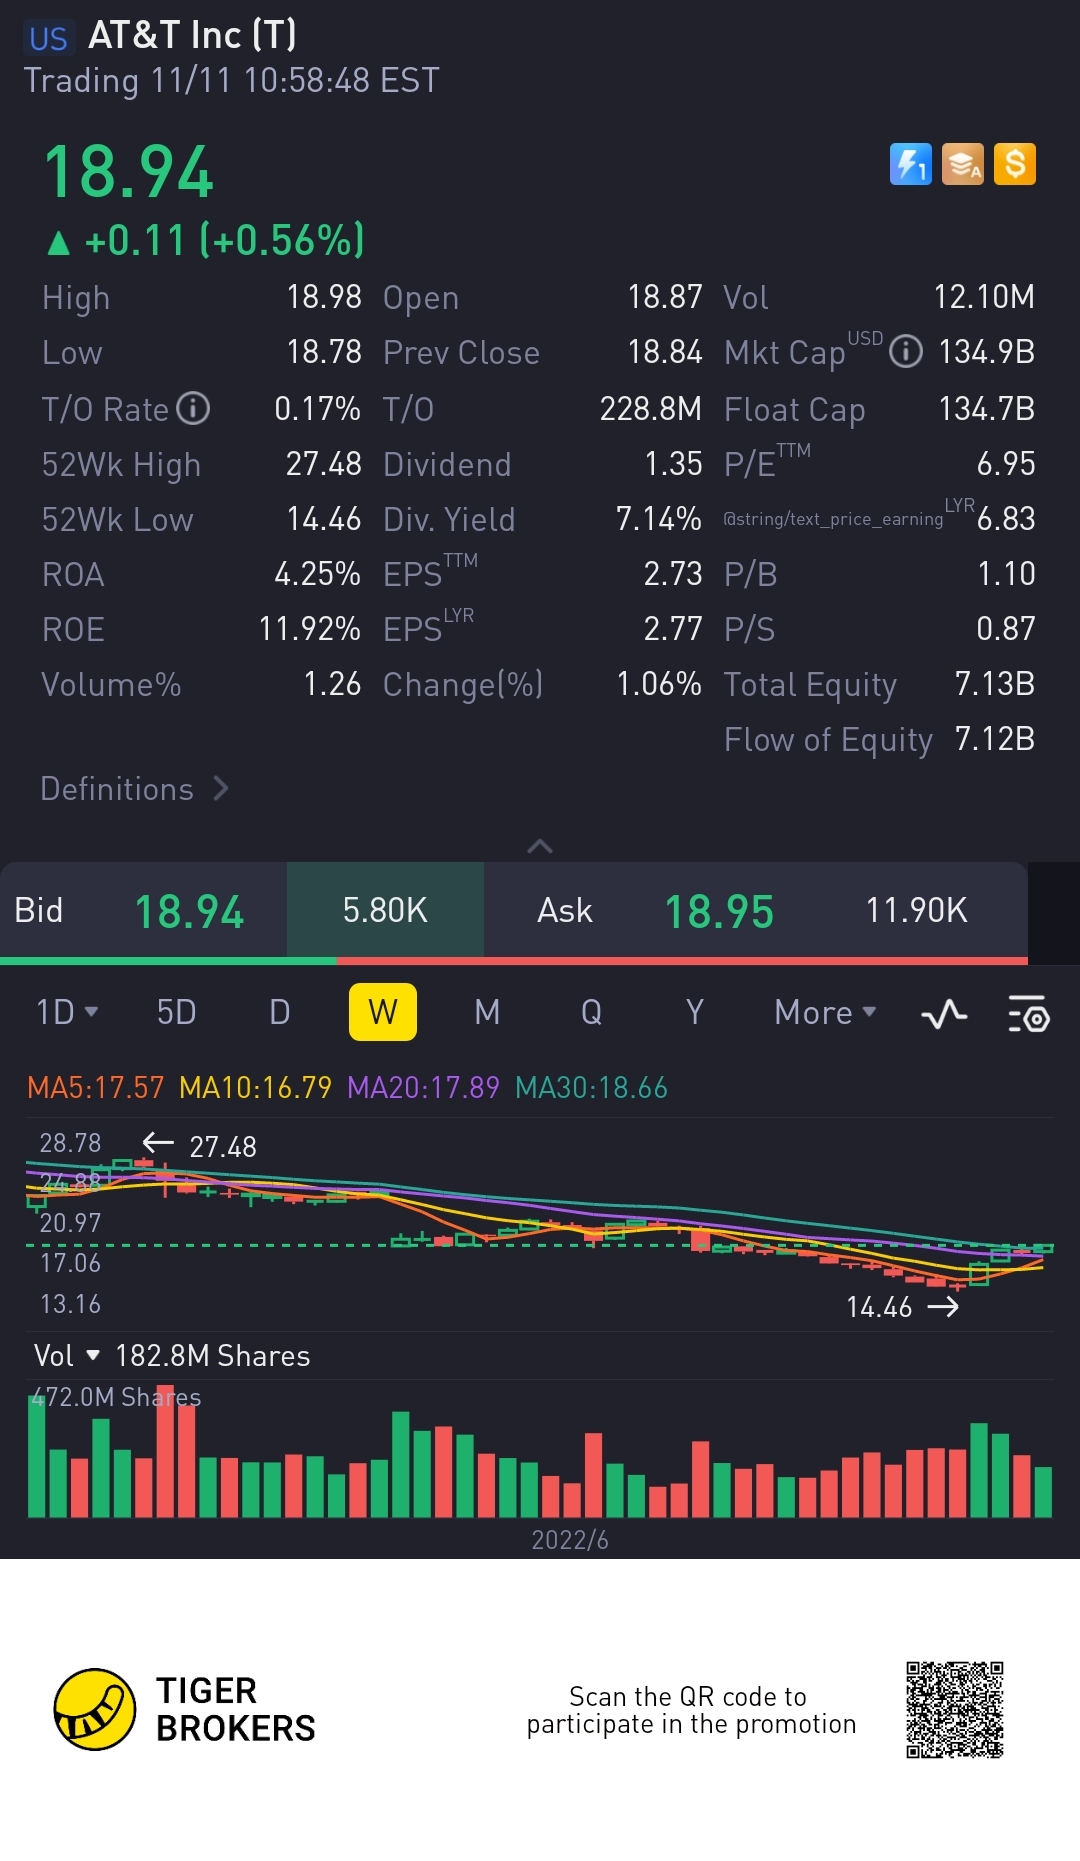Image resolution: width=1080 pixels, height=1861 pixels.
Task: Tap the Bid price 18.94
Action: tap(189, 912)
